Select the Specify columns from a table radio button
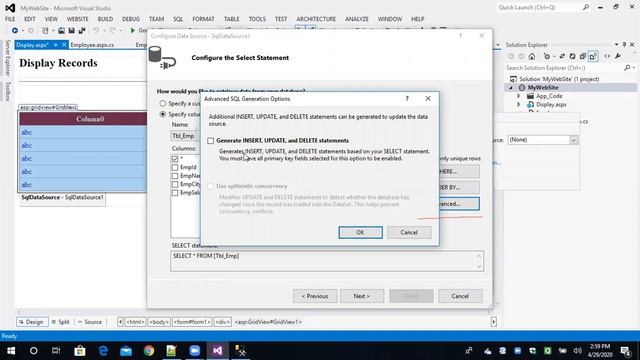Viewport: 640px width, 360px height. [163, 114]
